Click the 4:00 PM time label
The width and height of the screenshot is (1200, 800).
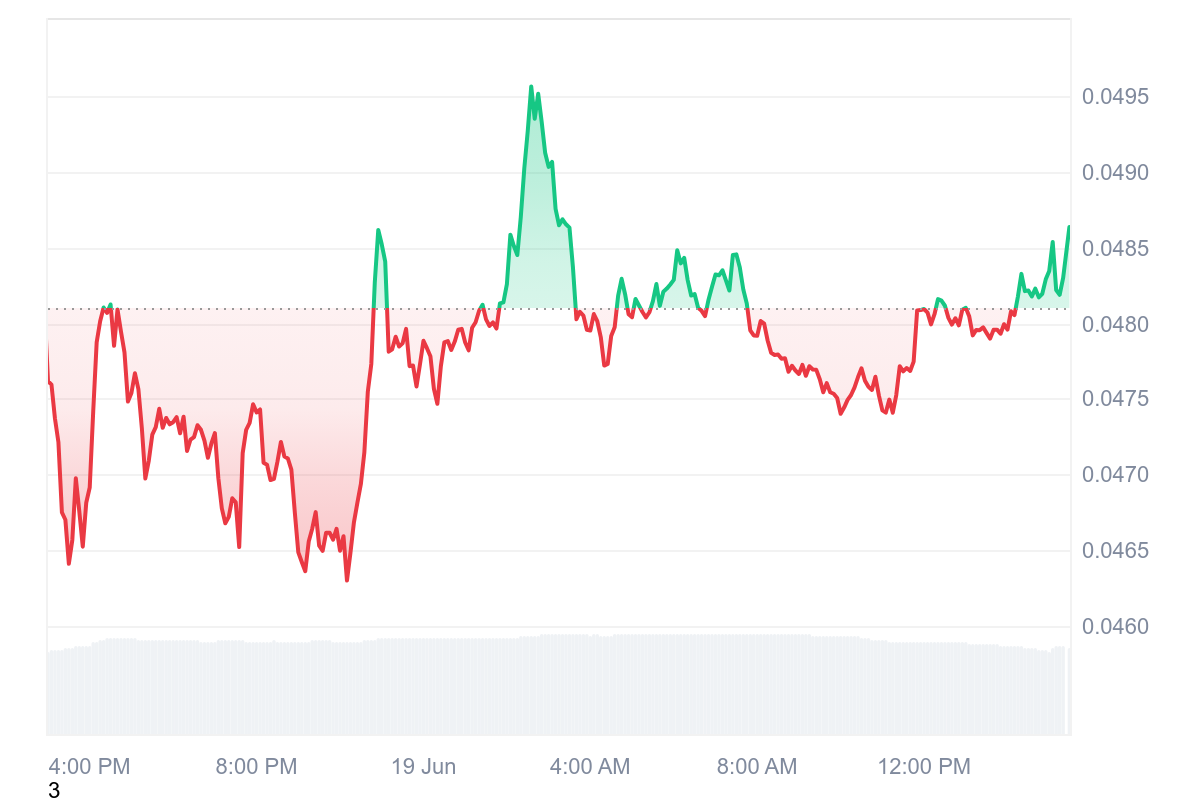coord(89,767)
